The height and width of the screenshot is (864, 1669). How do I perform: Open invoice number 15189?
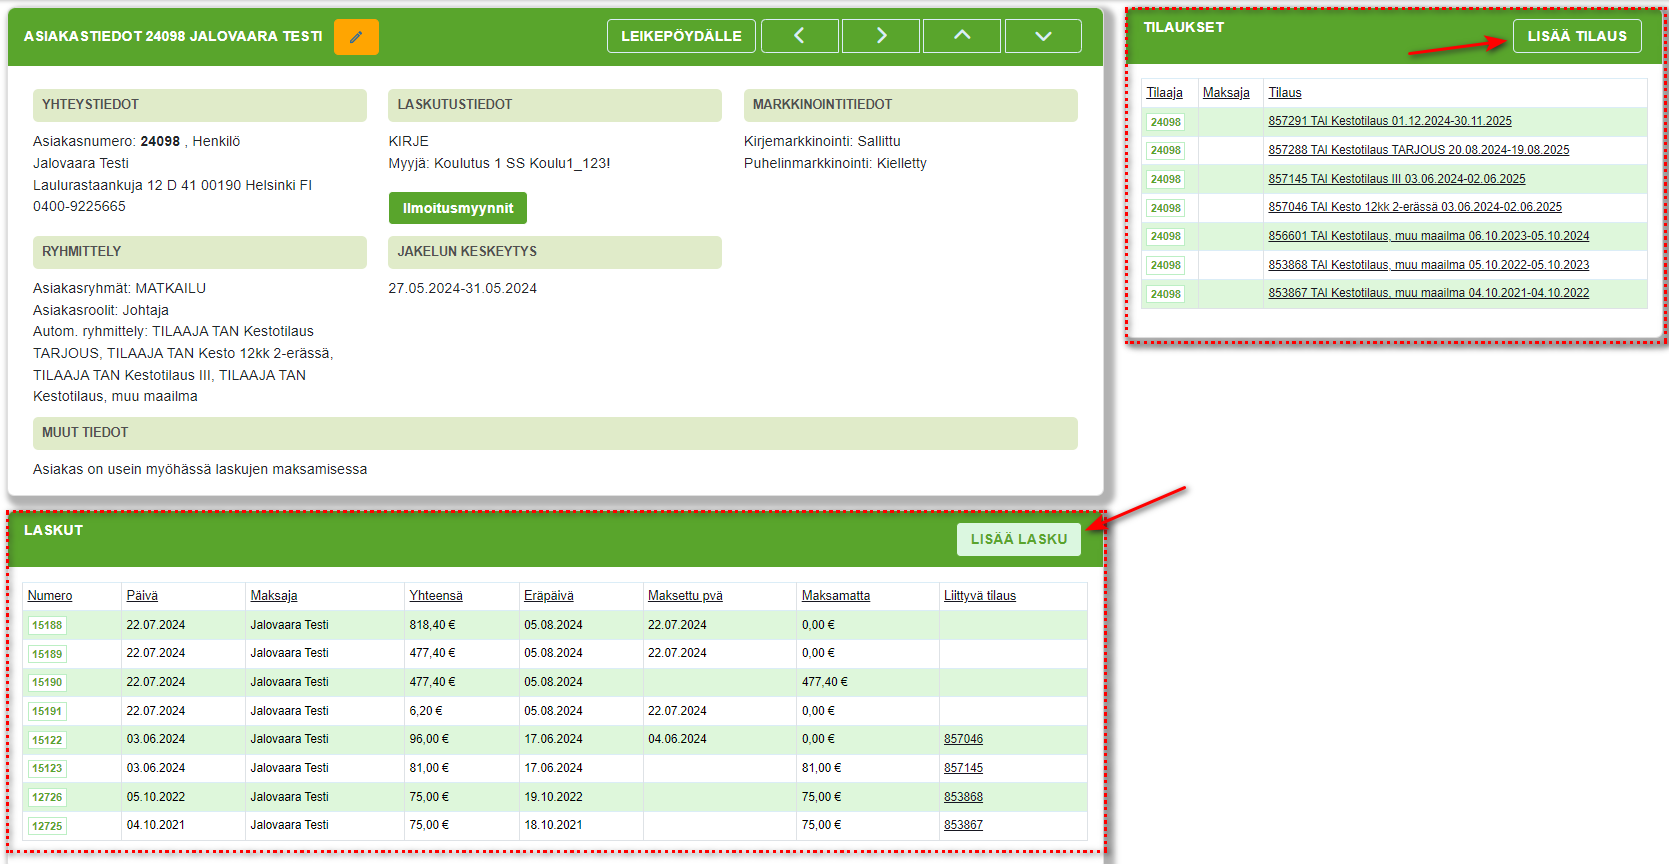[47, 654]
